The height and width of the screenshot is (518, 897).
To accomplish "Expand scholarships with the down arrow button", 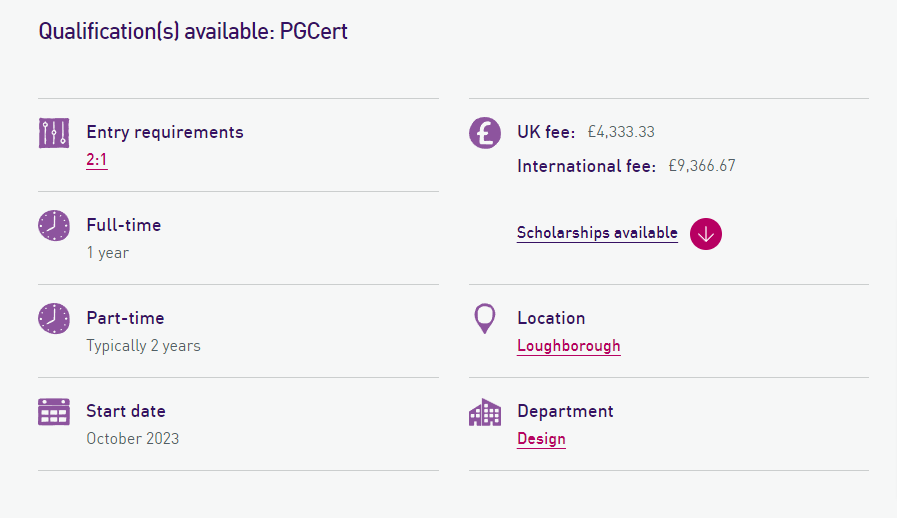I will (706, 233).
